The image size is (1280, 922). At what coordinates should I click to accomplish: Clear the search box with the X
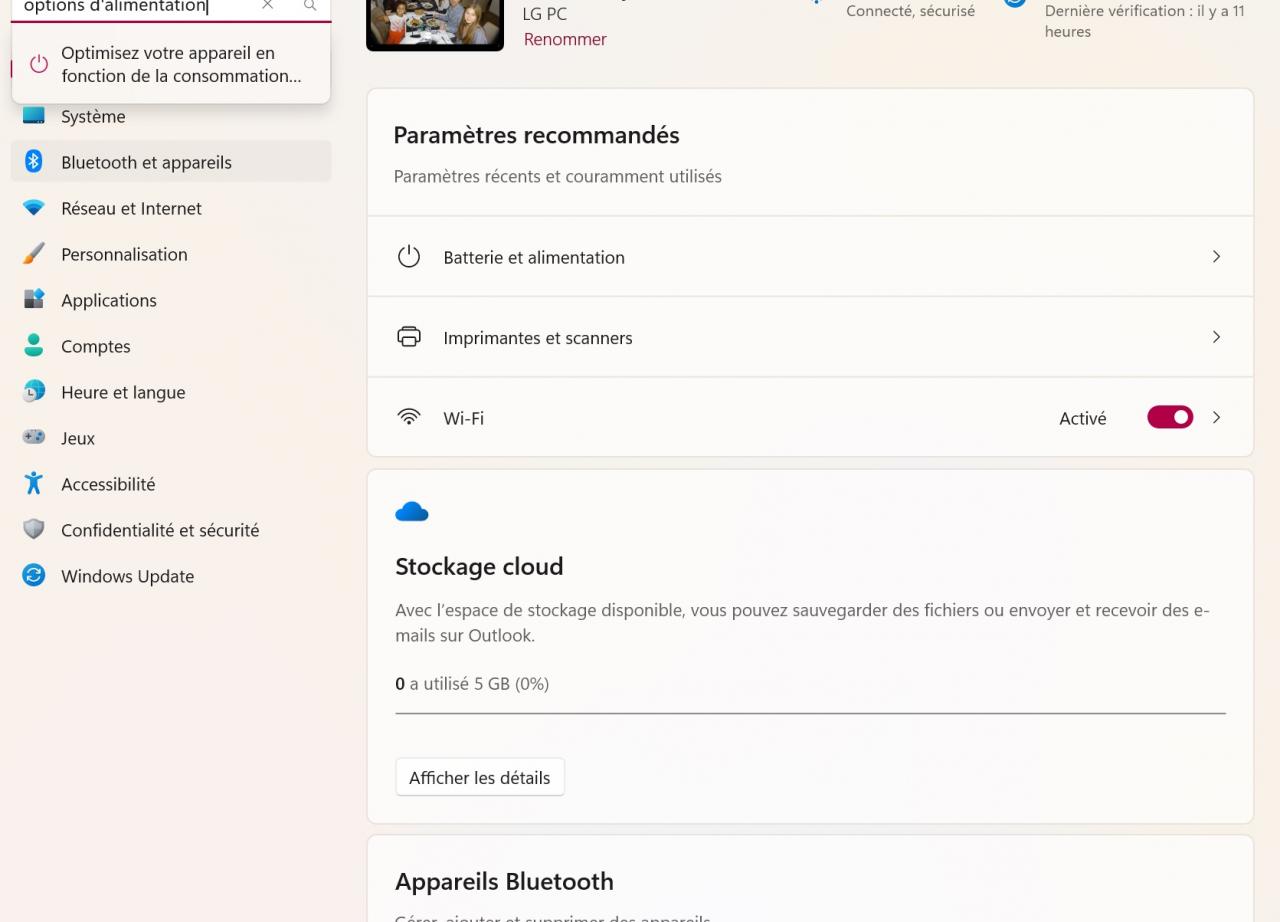coord(267,6)
